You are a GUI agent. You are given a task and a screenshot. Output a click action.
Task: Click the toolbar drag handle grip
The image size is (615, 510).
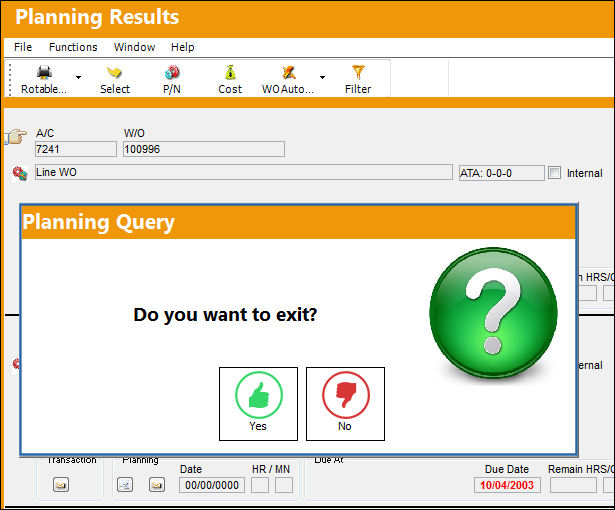10,78
